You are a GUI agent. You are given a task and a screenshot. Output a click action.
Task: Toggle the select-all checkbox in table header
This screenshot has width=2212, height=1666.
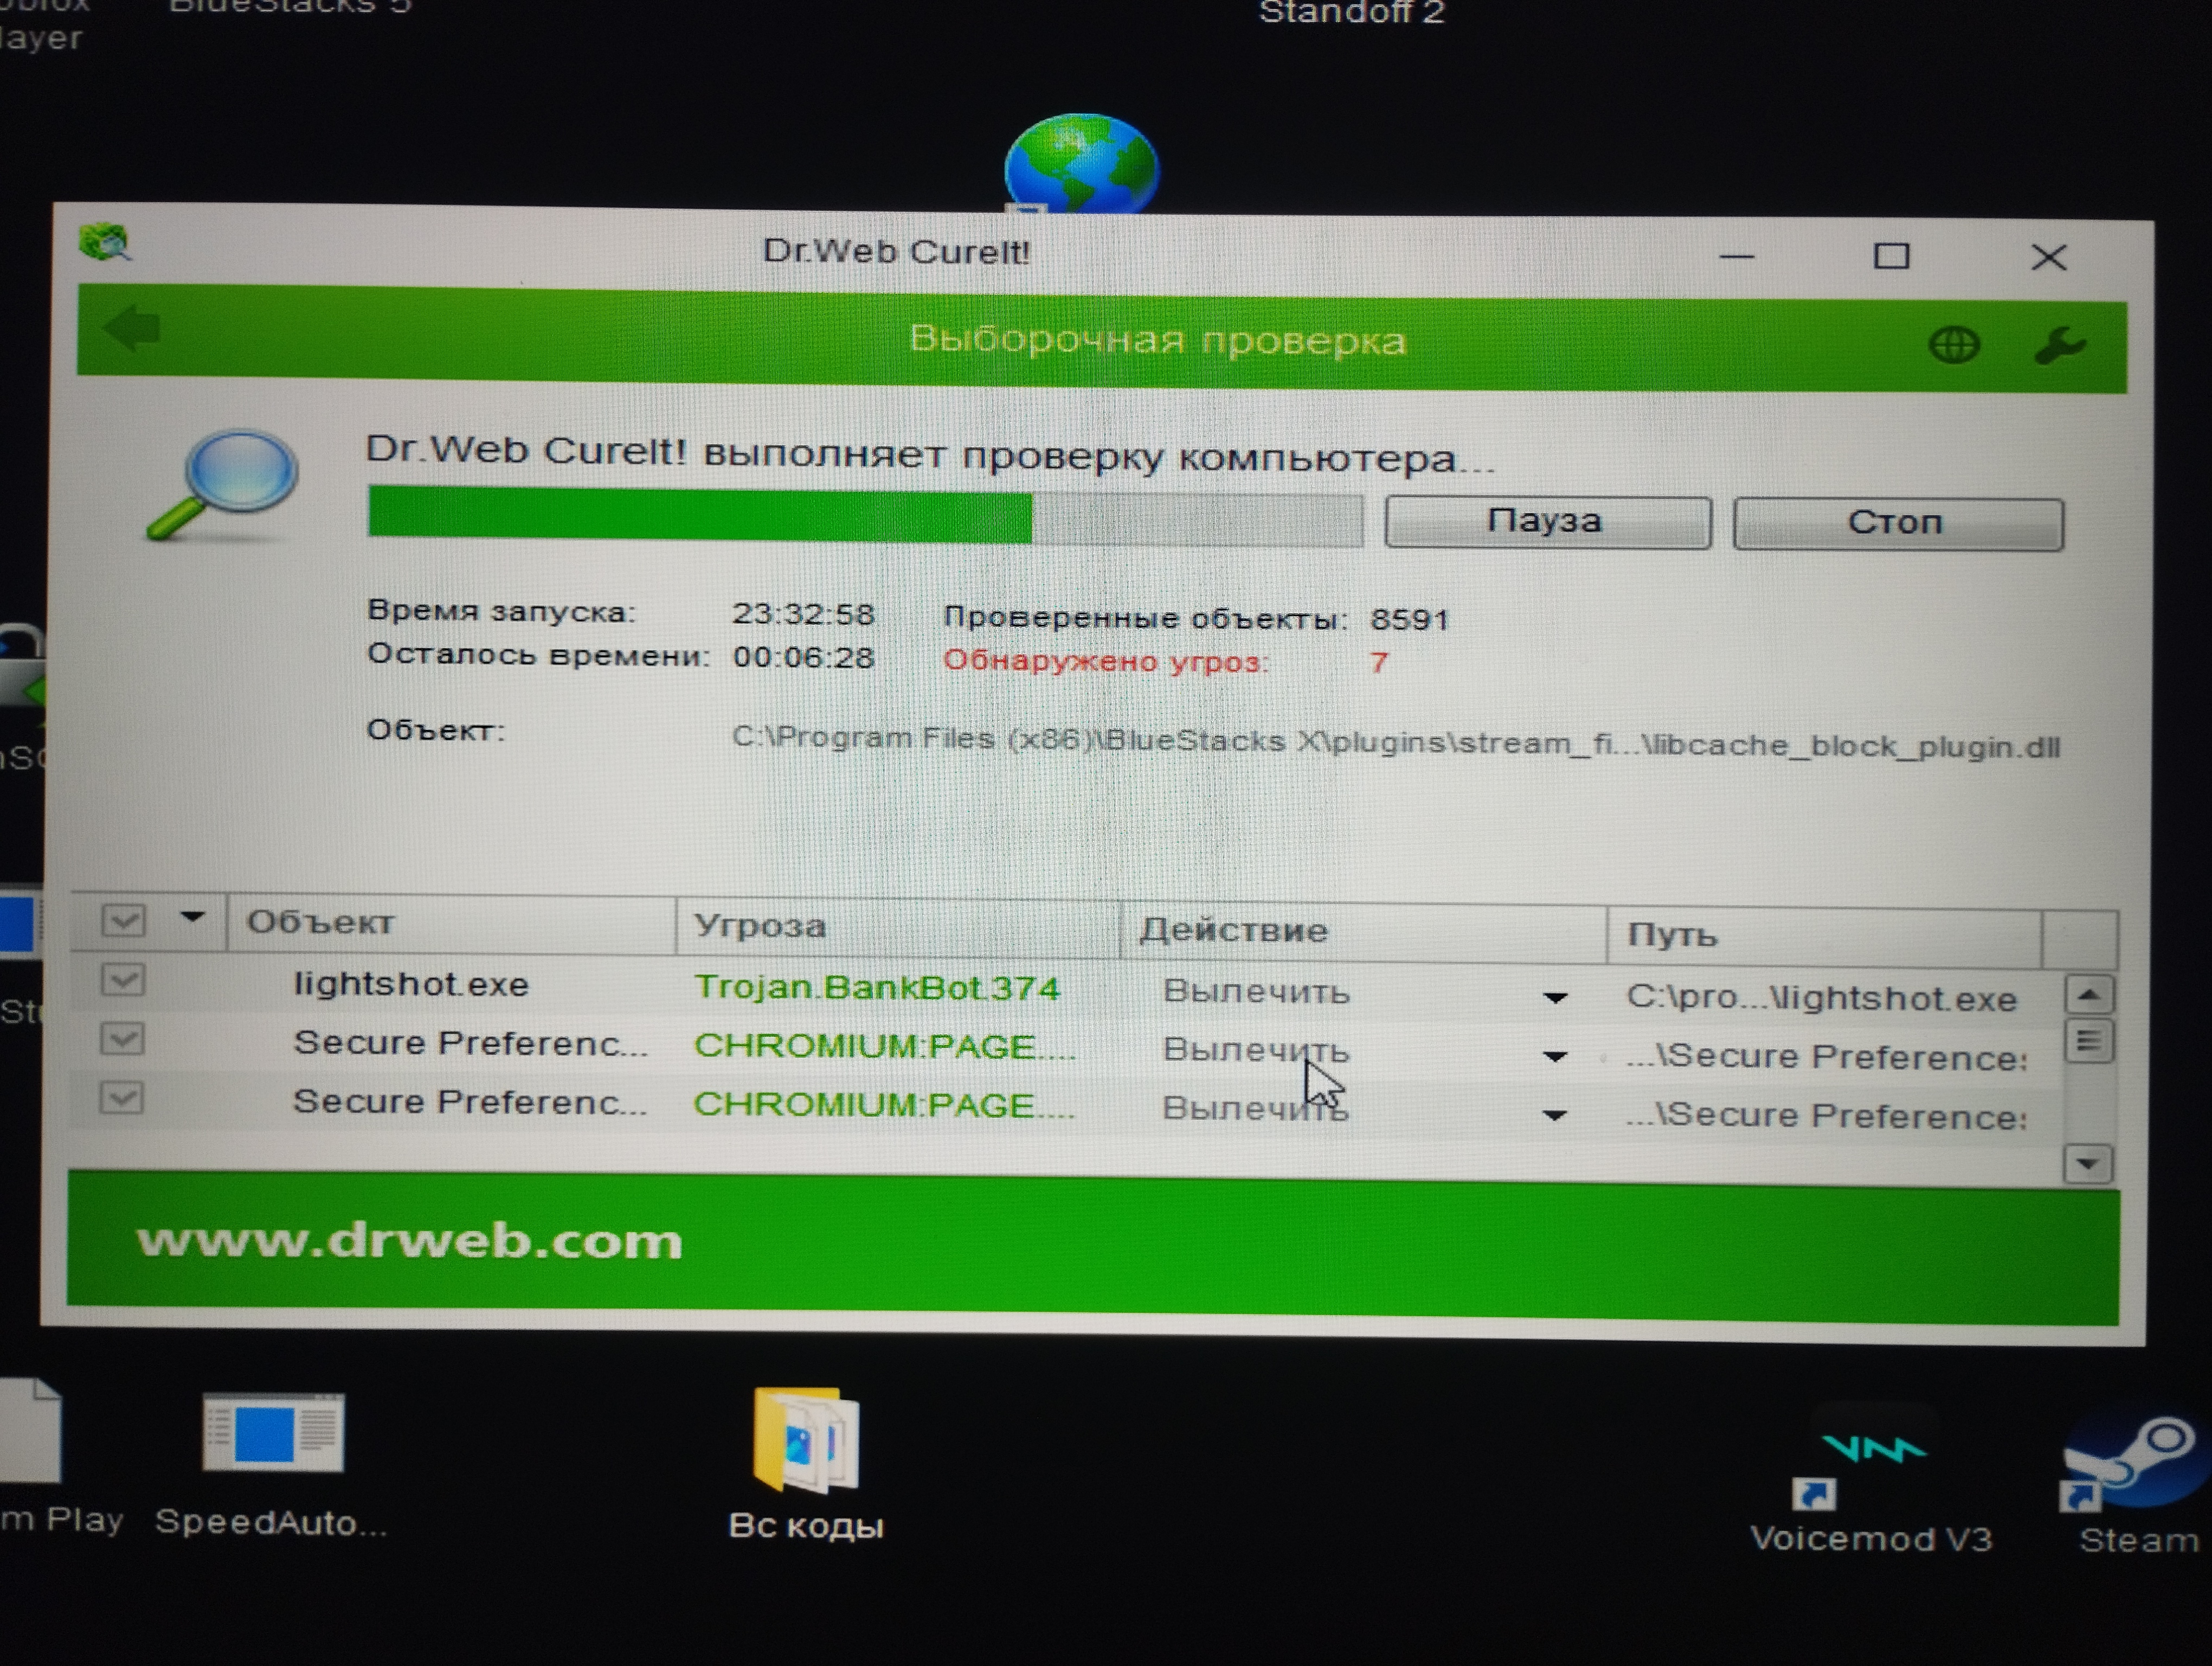click(x=124, y=920)
